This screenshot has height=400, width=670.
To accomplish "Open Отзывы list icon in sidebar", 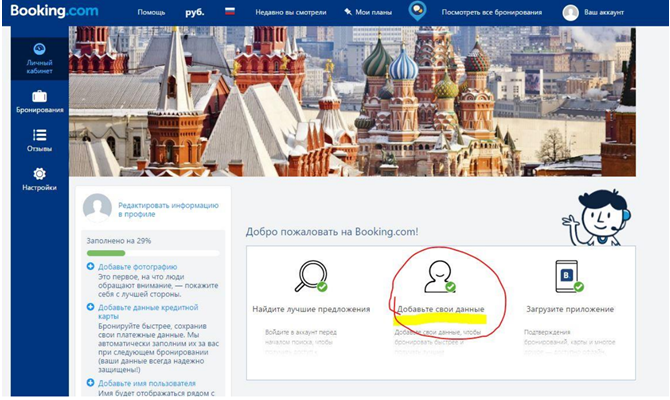I will click(x=39, y=140).
